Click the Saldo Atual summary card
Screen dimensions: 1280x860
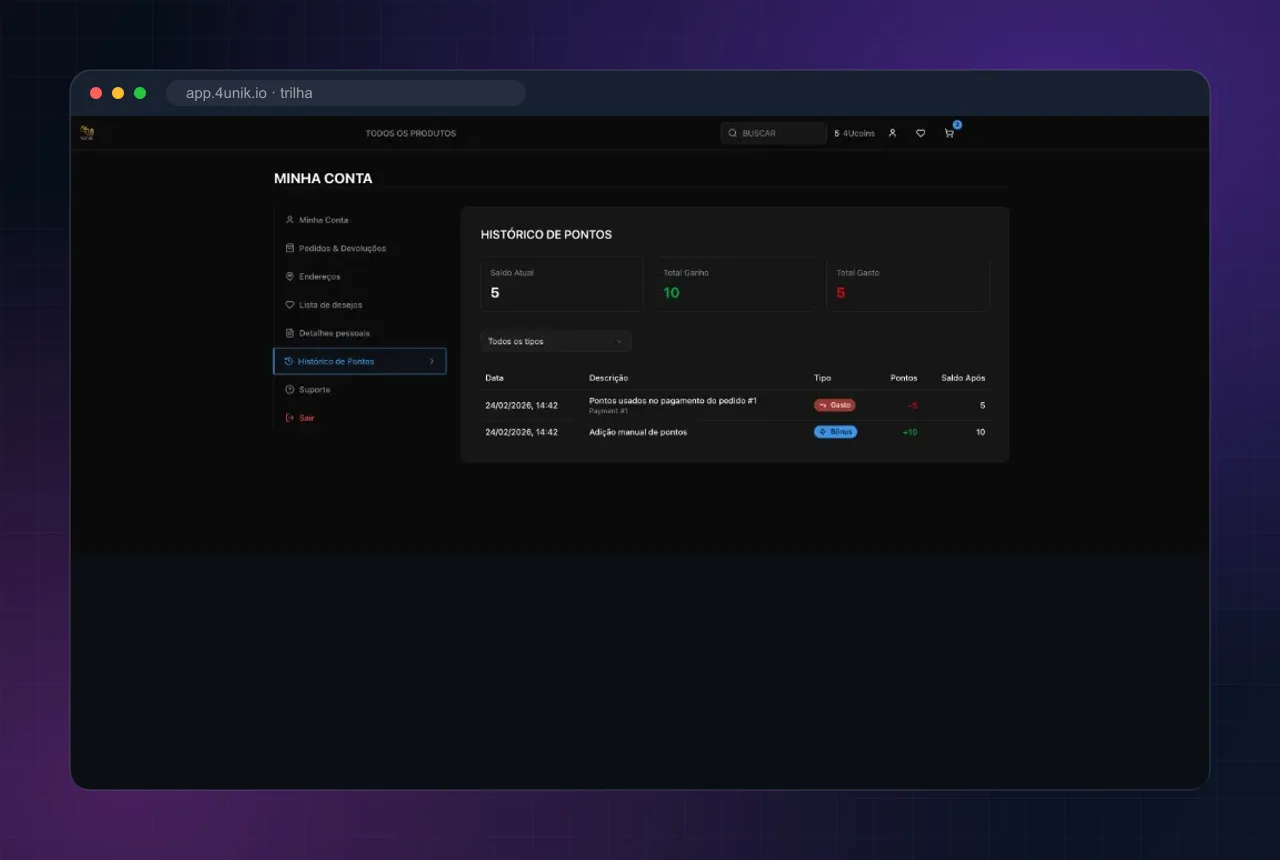click(x=561, y=284)
